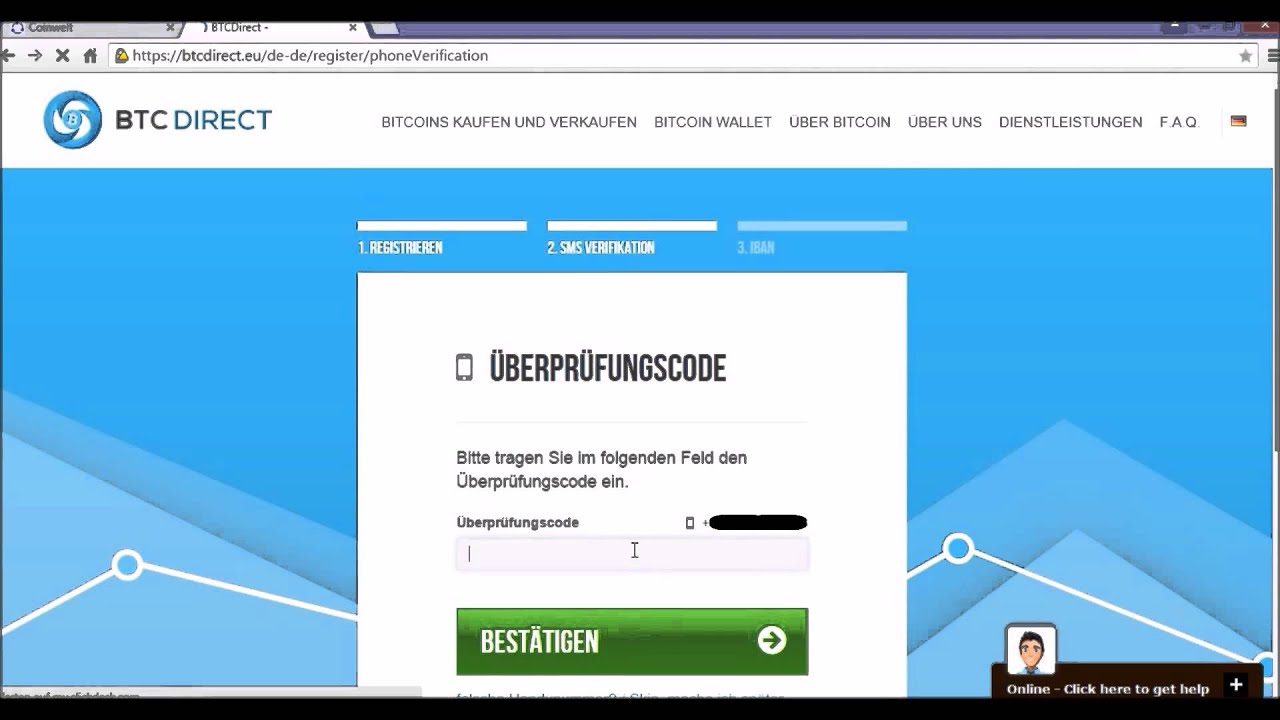Focus the Überprüfungscode input field
Image resolution: width=1280 pixels, height=720 pixels.
click(x=632, y=554)
